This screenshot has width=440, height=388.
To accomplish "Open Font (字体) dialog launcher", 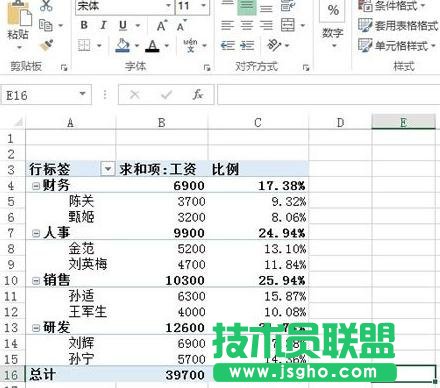I will (x=207, y=68).
